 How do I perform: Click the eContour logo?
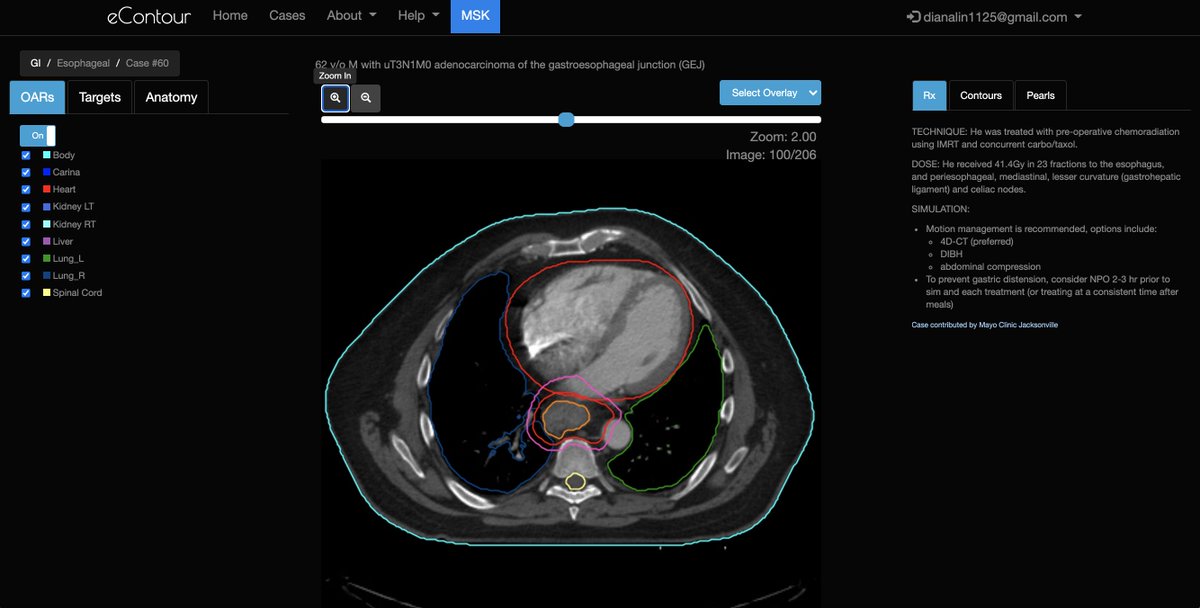[150, 16]
